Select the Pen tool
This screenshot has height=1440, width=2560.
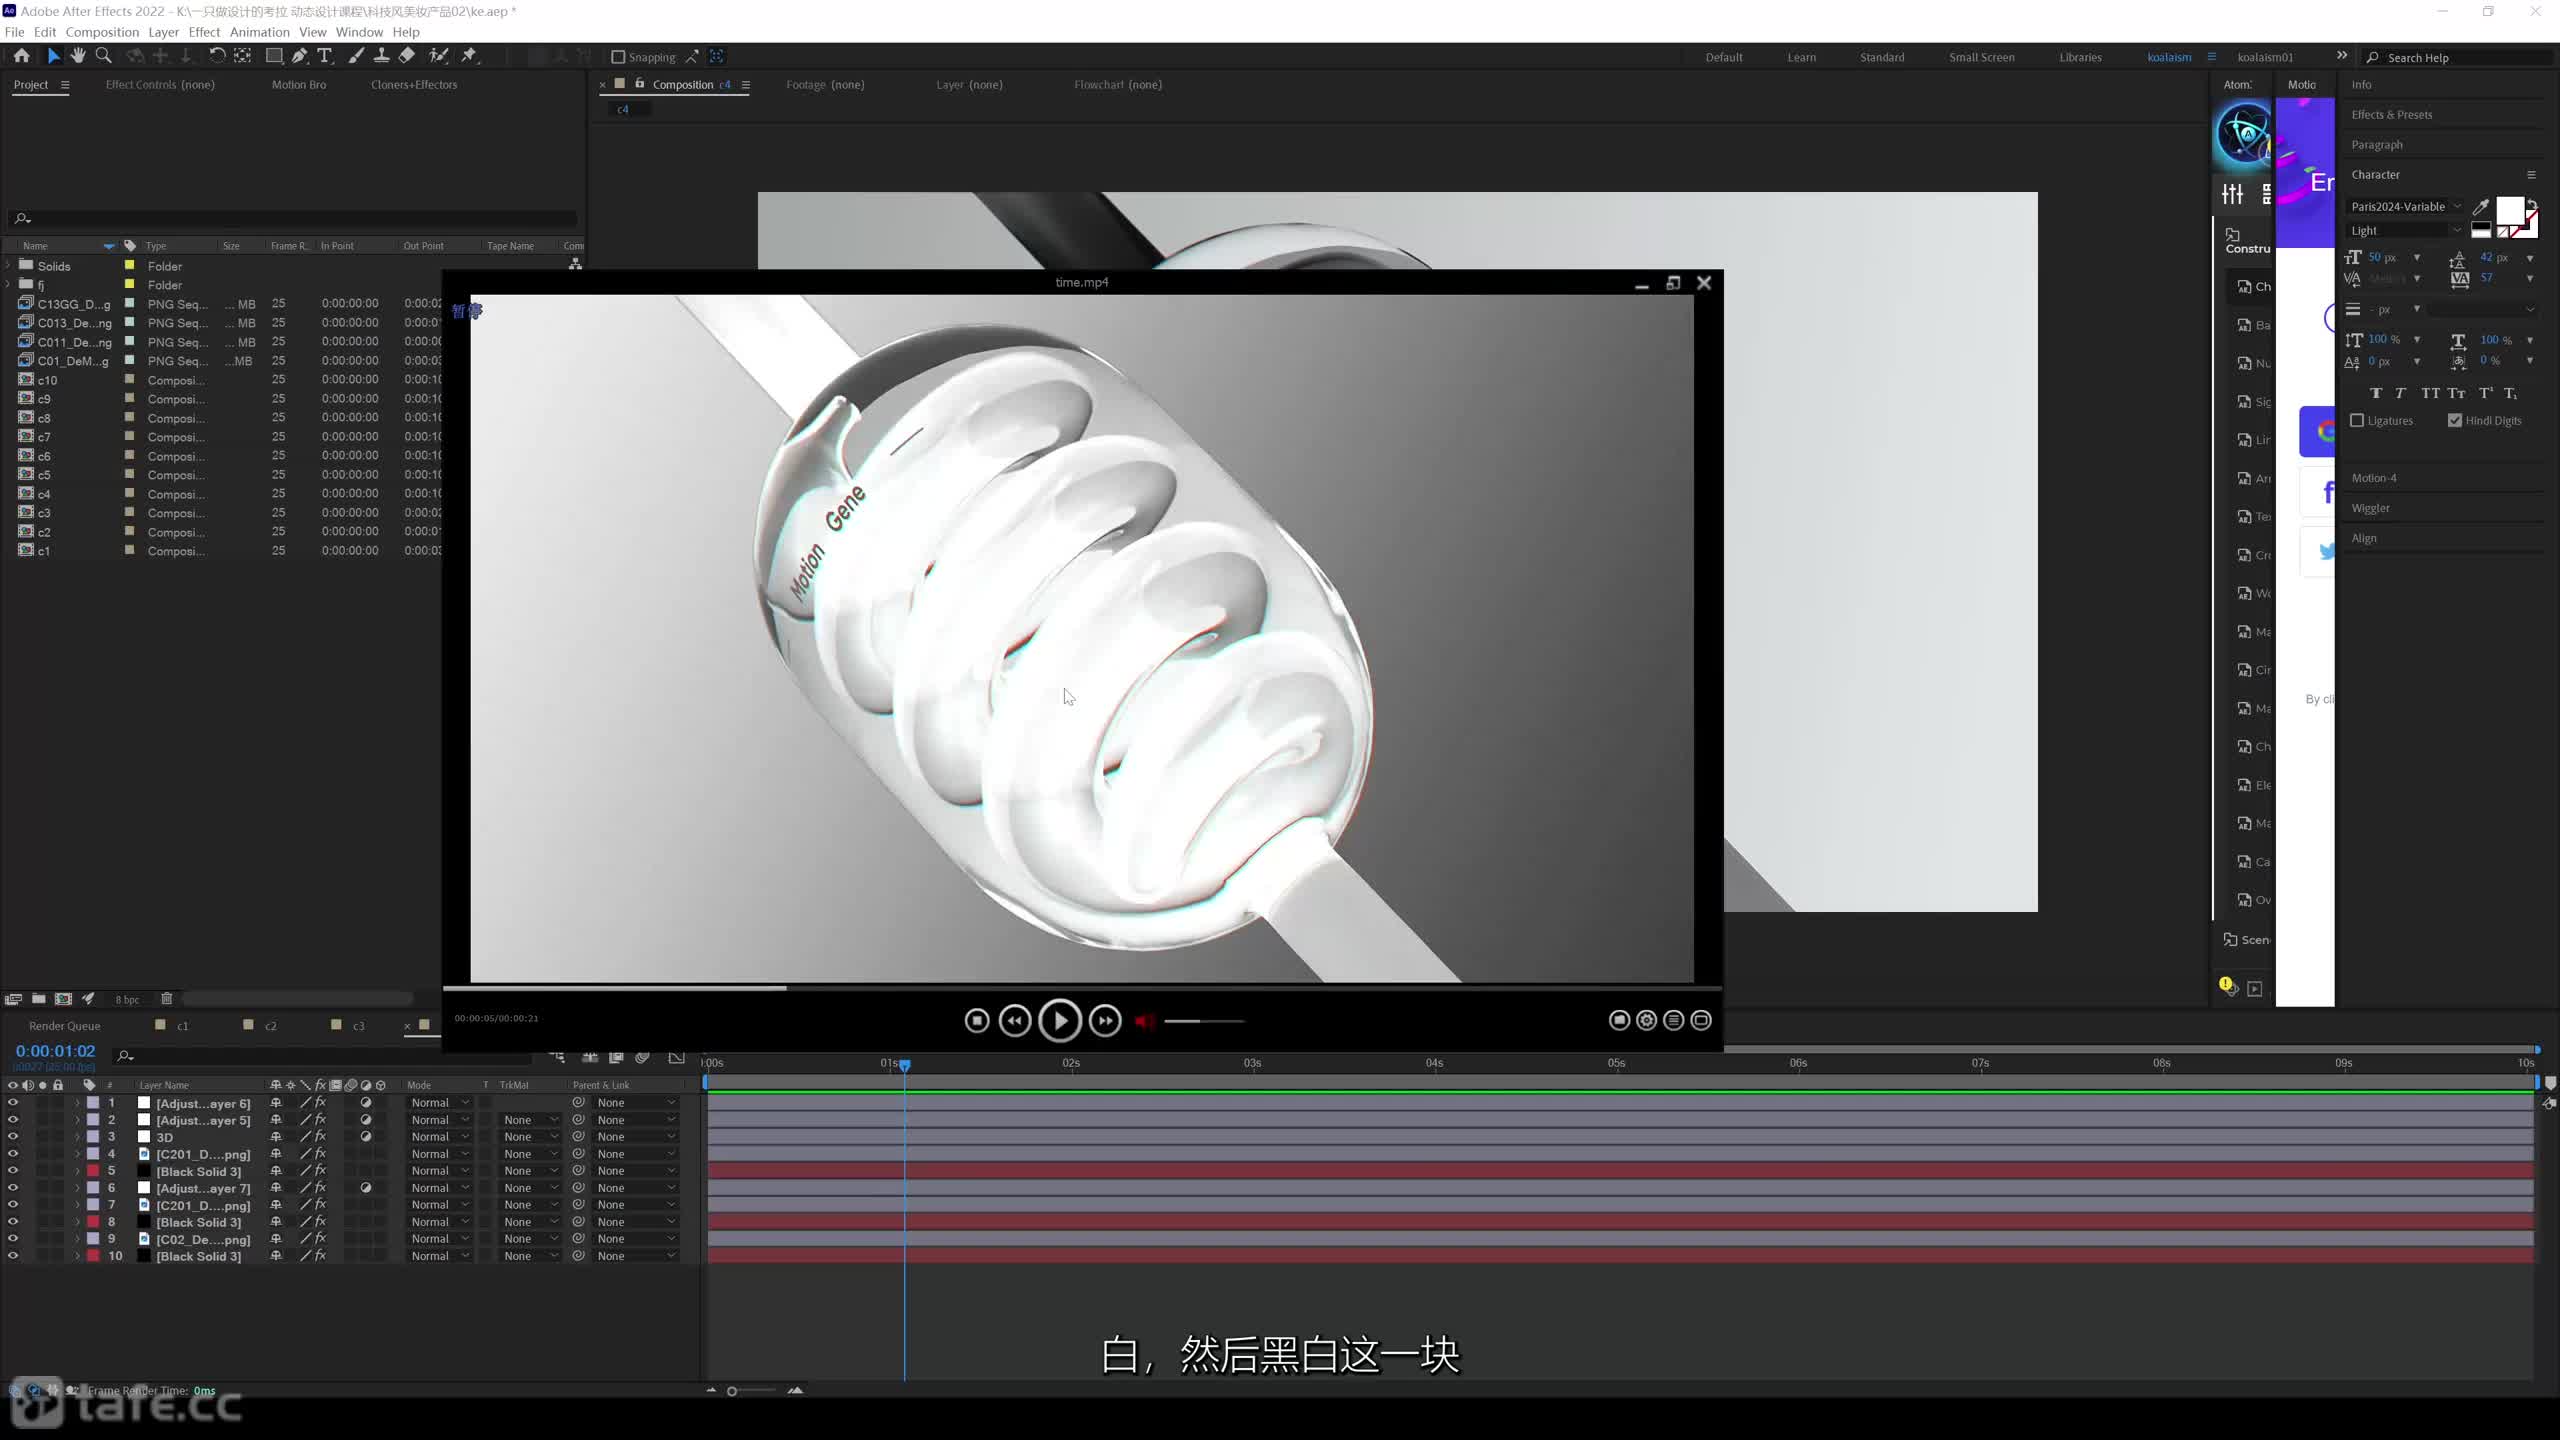[299, 56]
